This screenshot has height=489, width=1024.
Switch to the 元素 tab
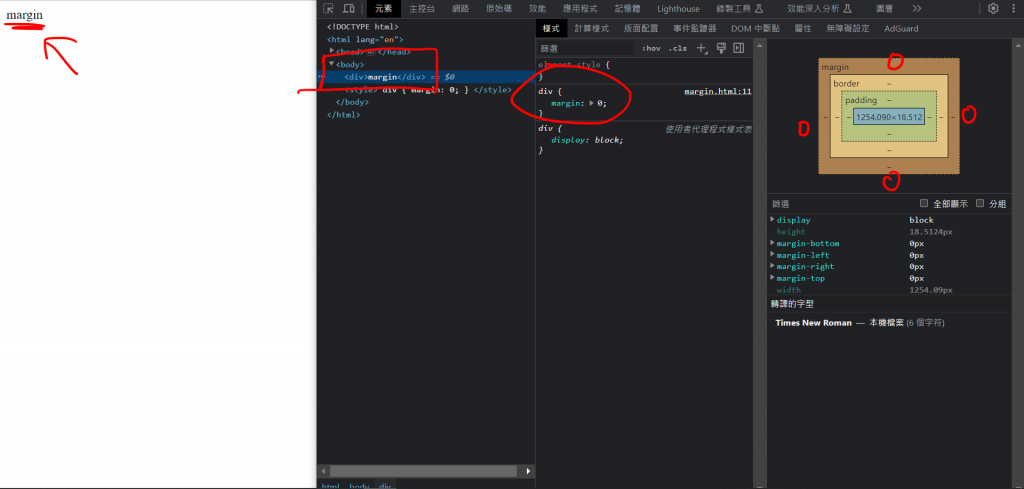click(383, 8)
